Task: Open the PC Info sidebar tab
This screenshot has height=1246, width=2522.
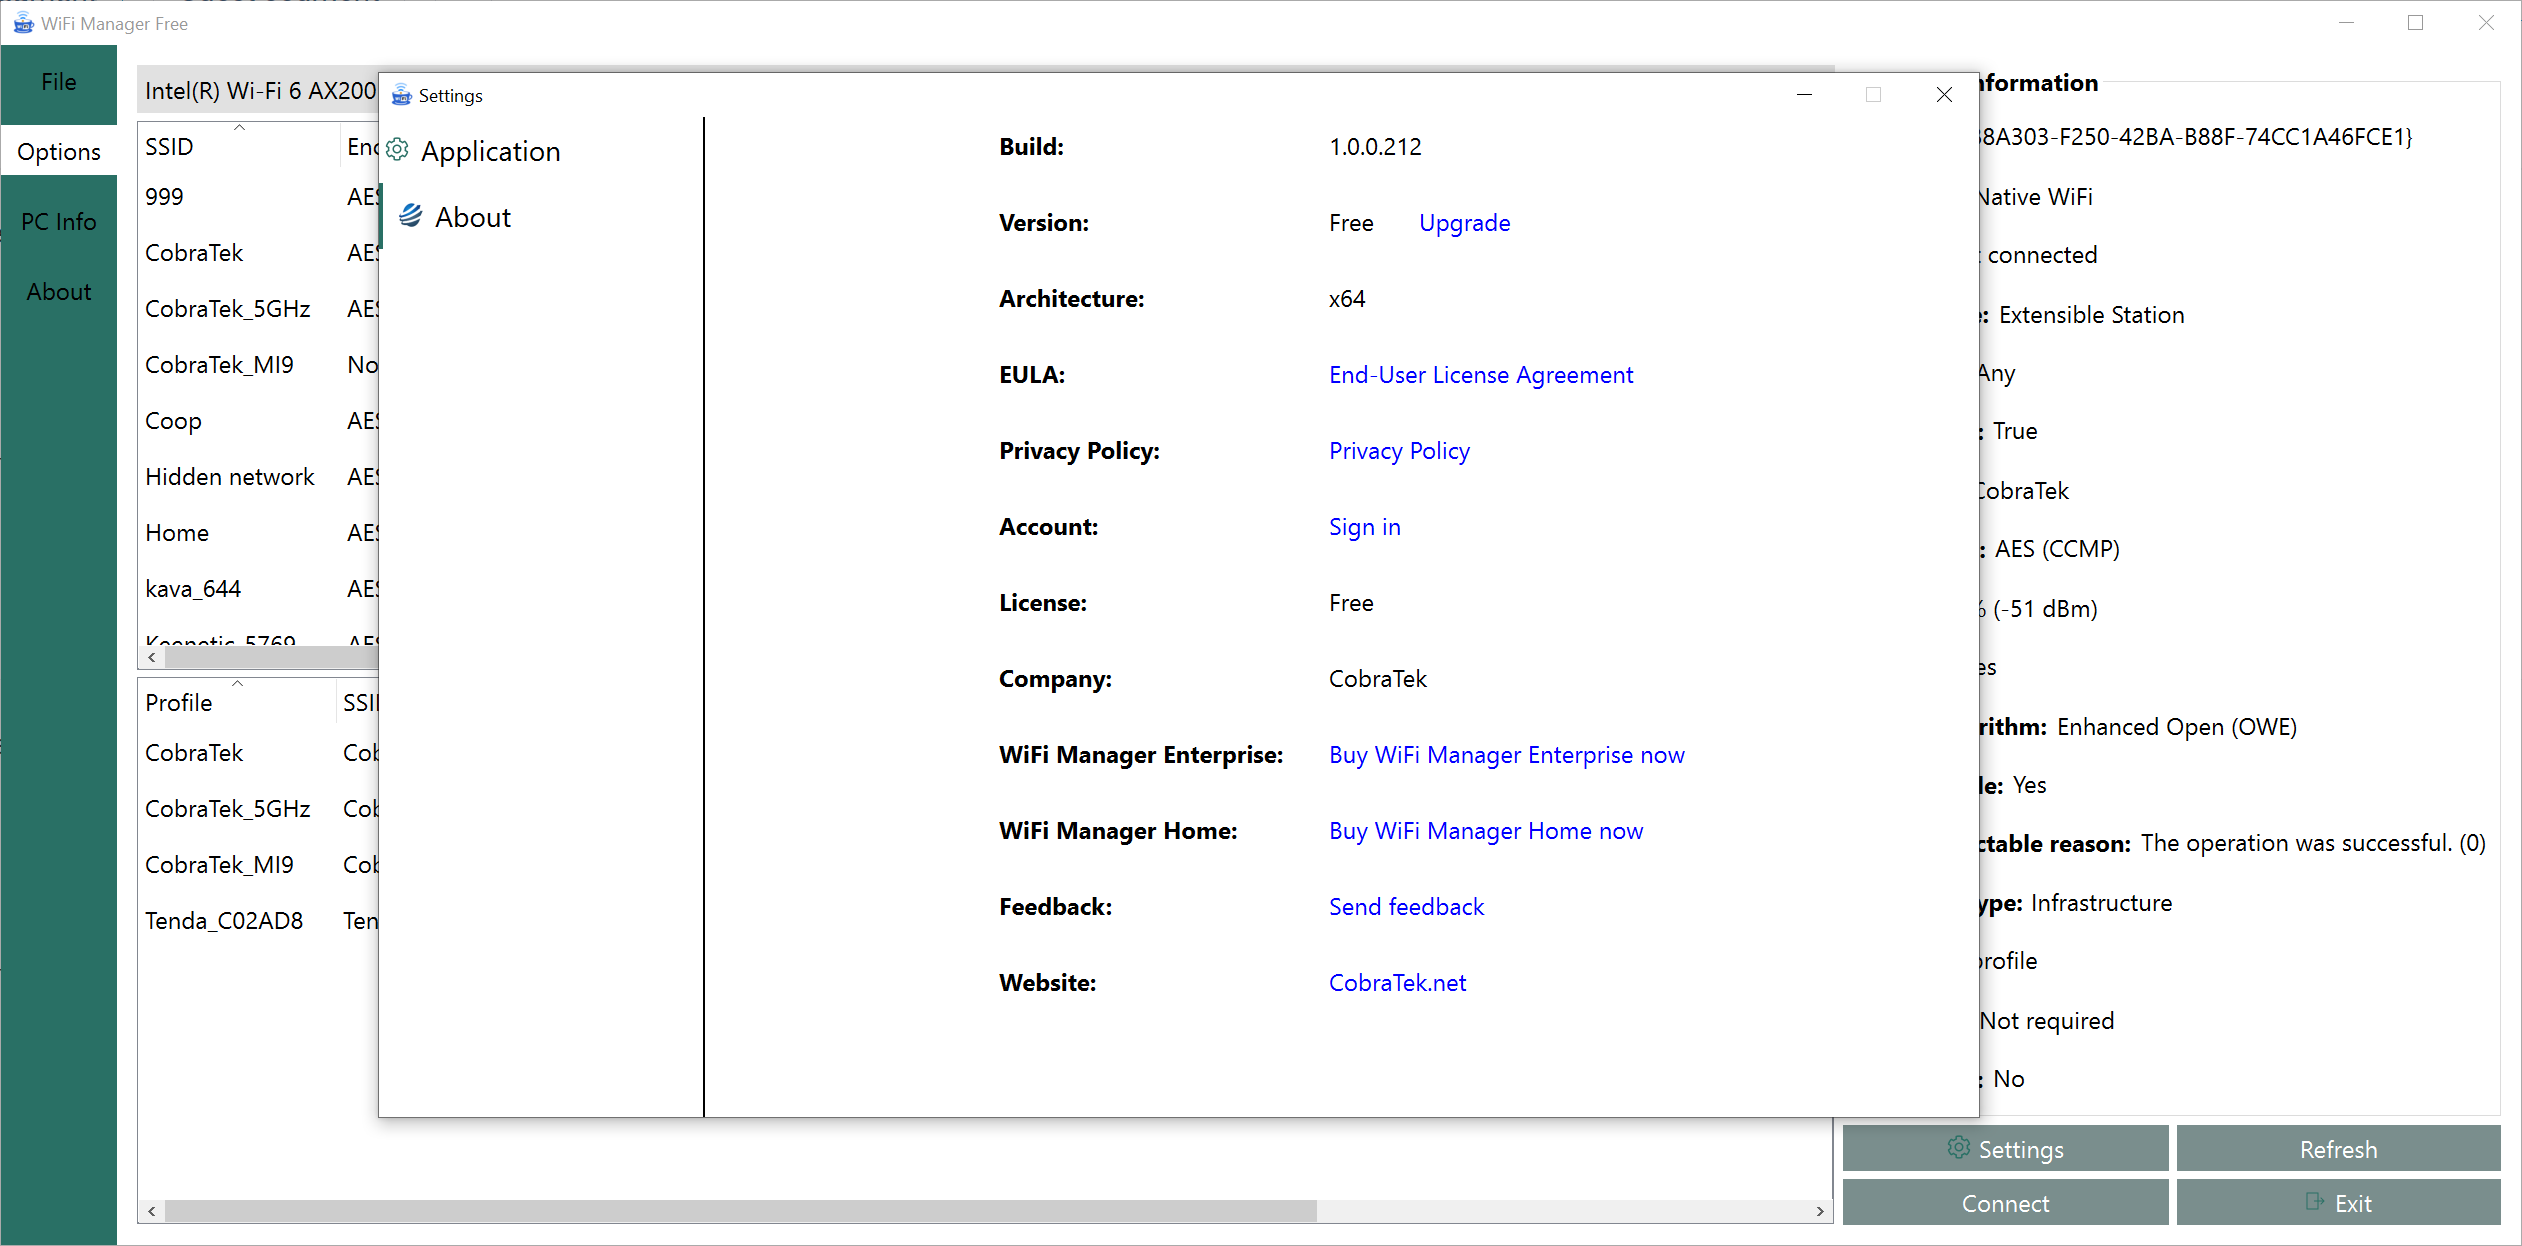Action: (x=59, y=222)
